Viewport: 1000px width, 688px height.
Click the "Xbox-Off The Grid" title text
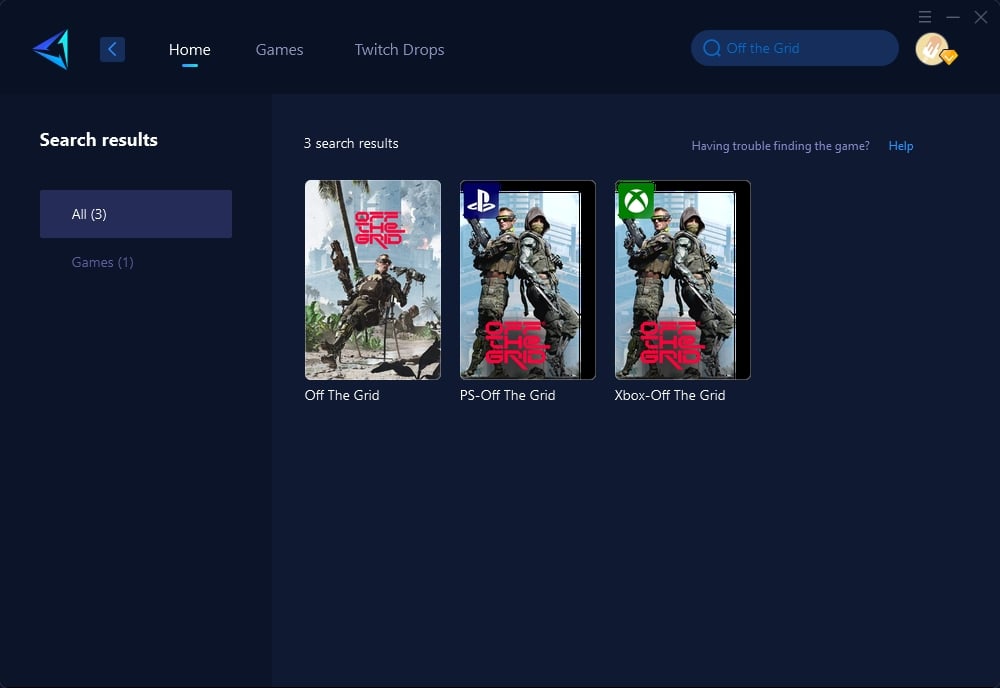click(670, 395)
